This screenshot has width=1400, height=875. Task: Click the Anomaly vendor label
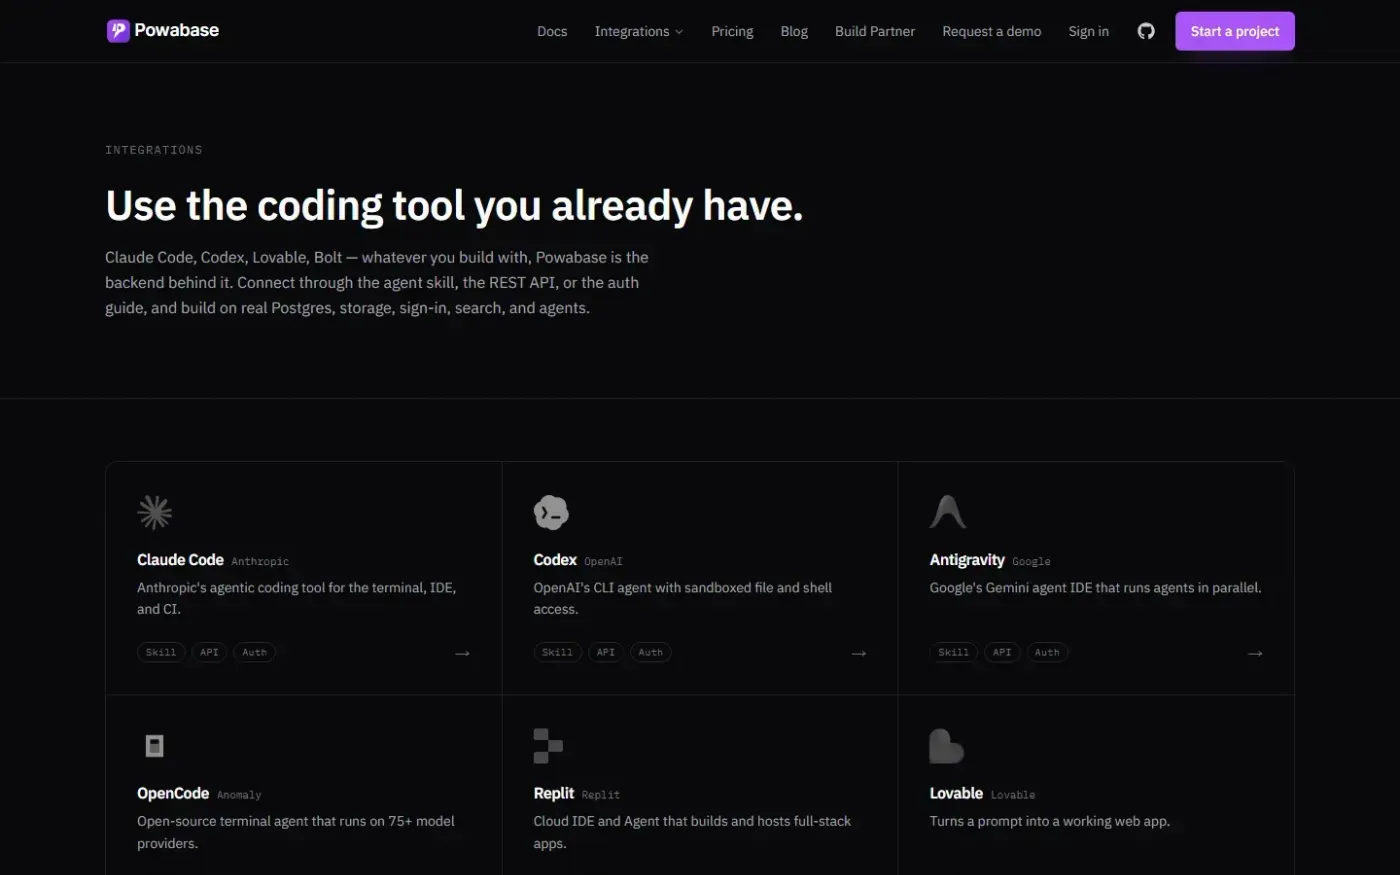pos(239,795)
